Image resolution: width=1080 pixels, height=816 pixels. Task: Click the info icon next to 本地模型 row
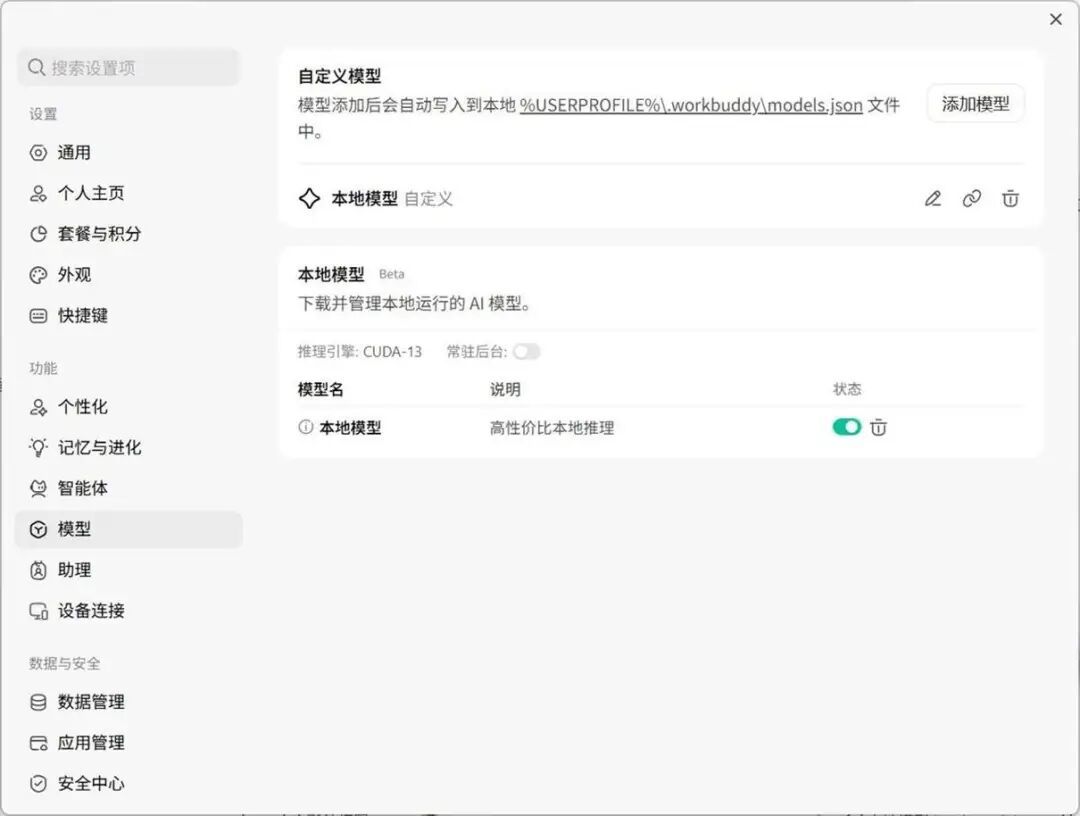pyautogui.click(x=305, y=427)
